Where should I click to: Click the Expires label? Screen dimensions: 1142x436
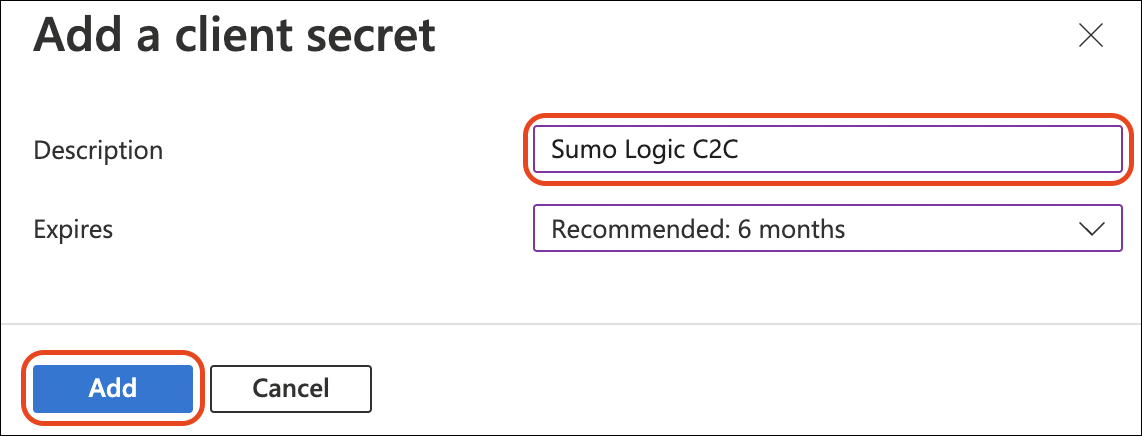coord(73,229)
